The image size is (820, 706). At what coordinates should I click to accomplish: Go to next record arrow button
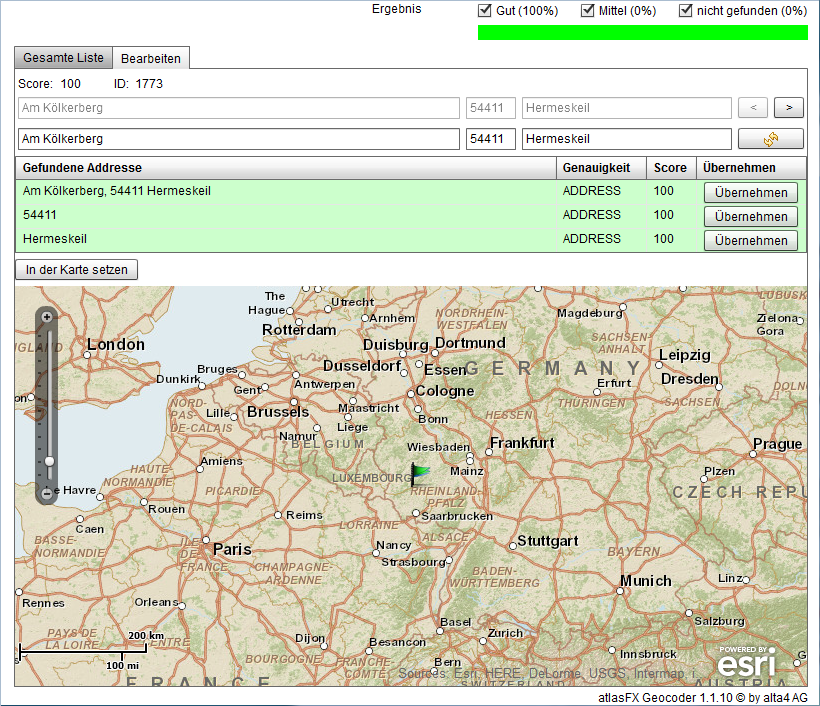point(789,108)
